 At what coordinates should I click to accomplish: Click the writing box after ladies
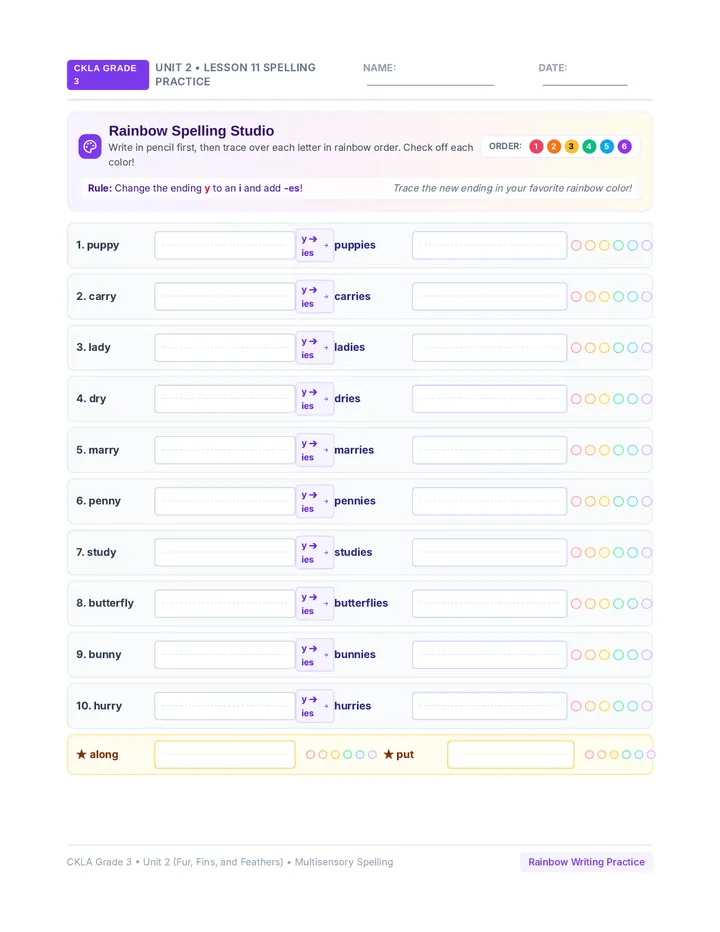489,347
